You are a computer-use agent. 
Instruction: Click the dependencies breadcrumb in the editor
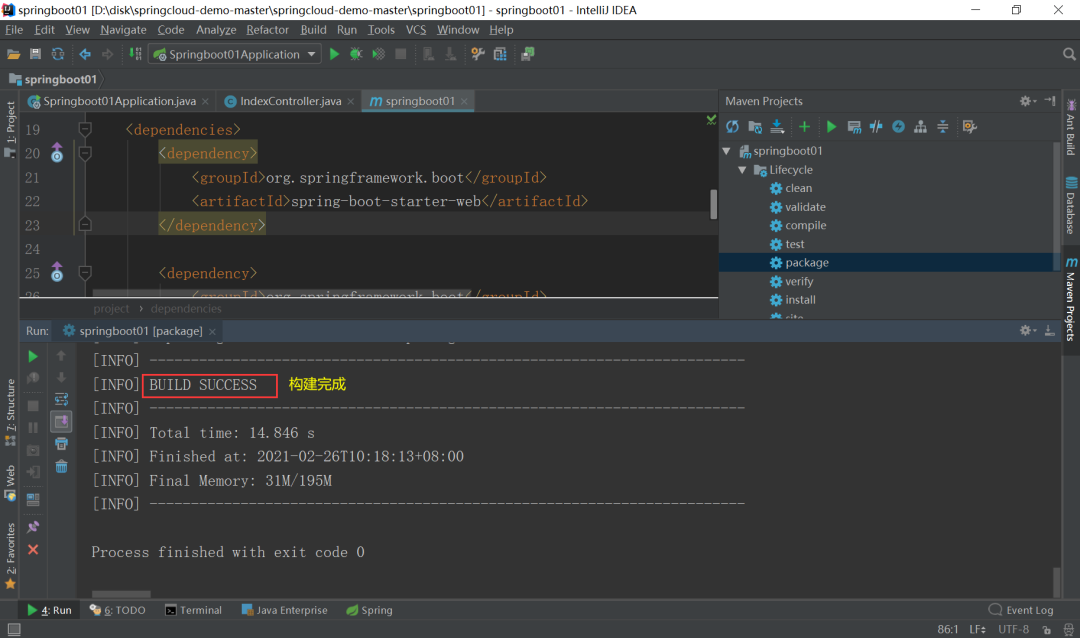[186, 309]
